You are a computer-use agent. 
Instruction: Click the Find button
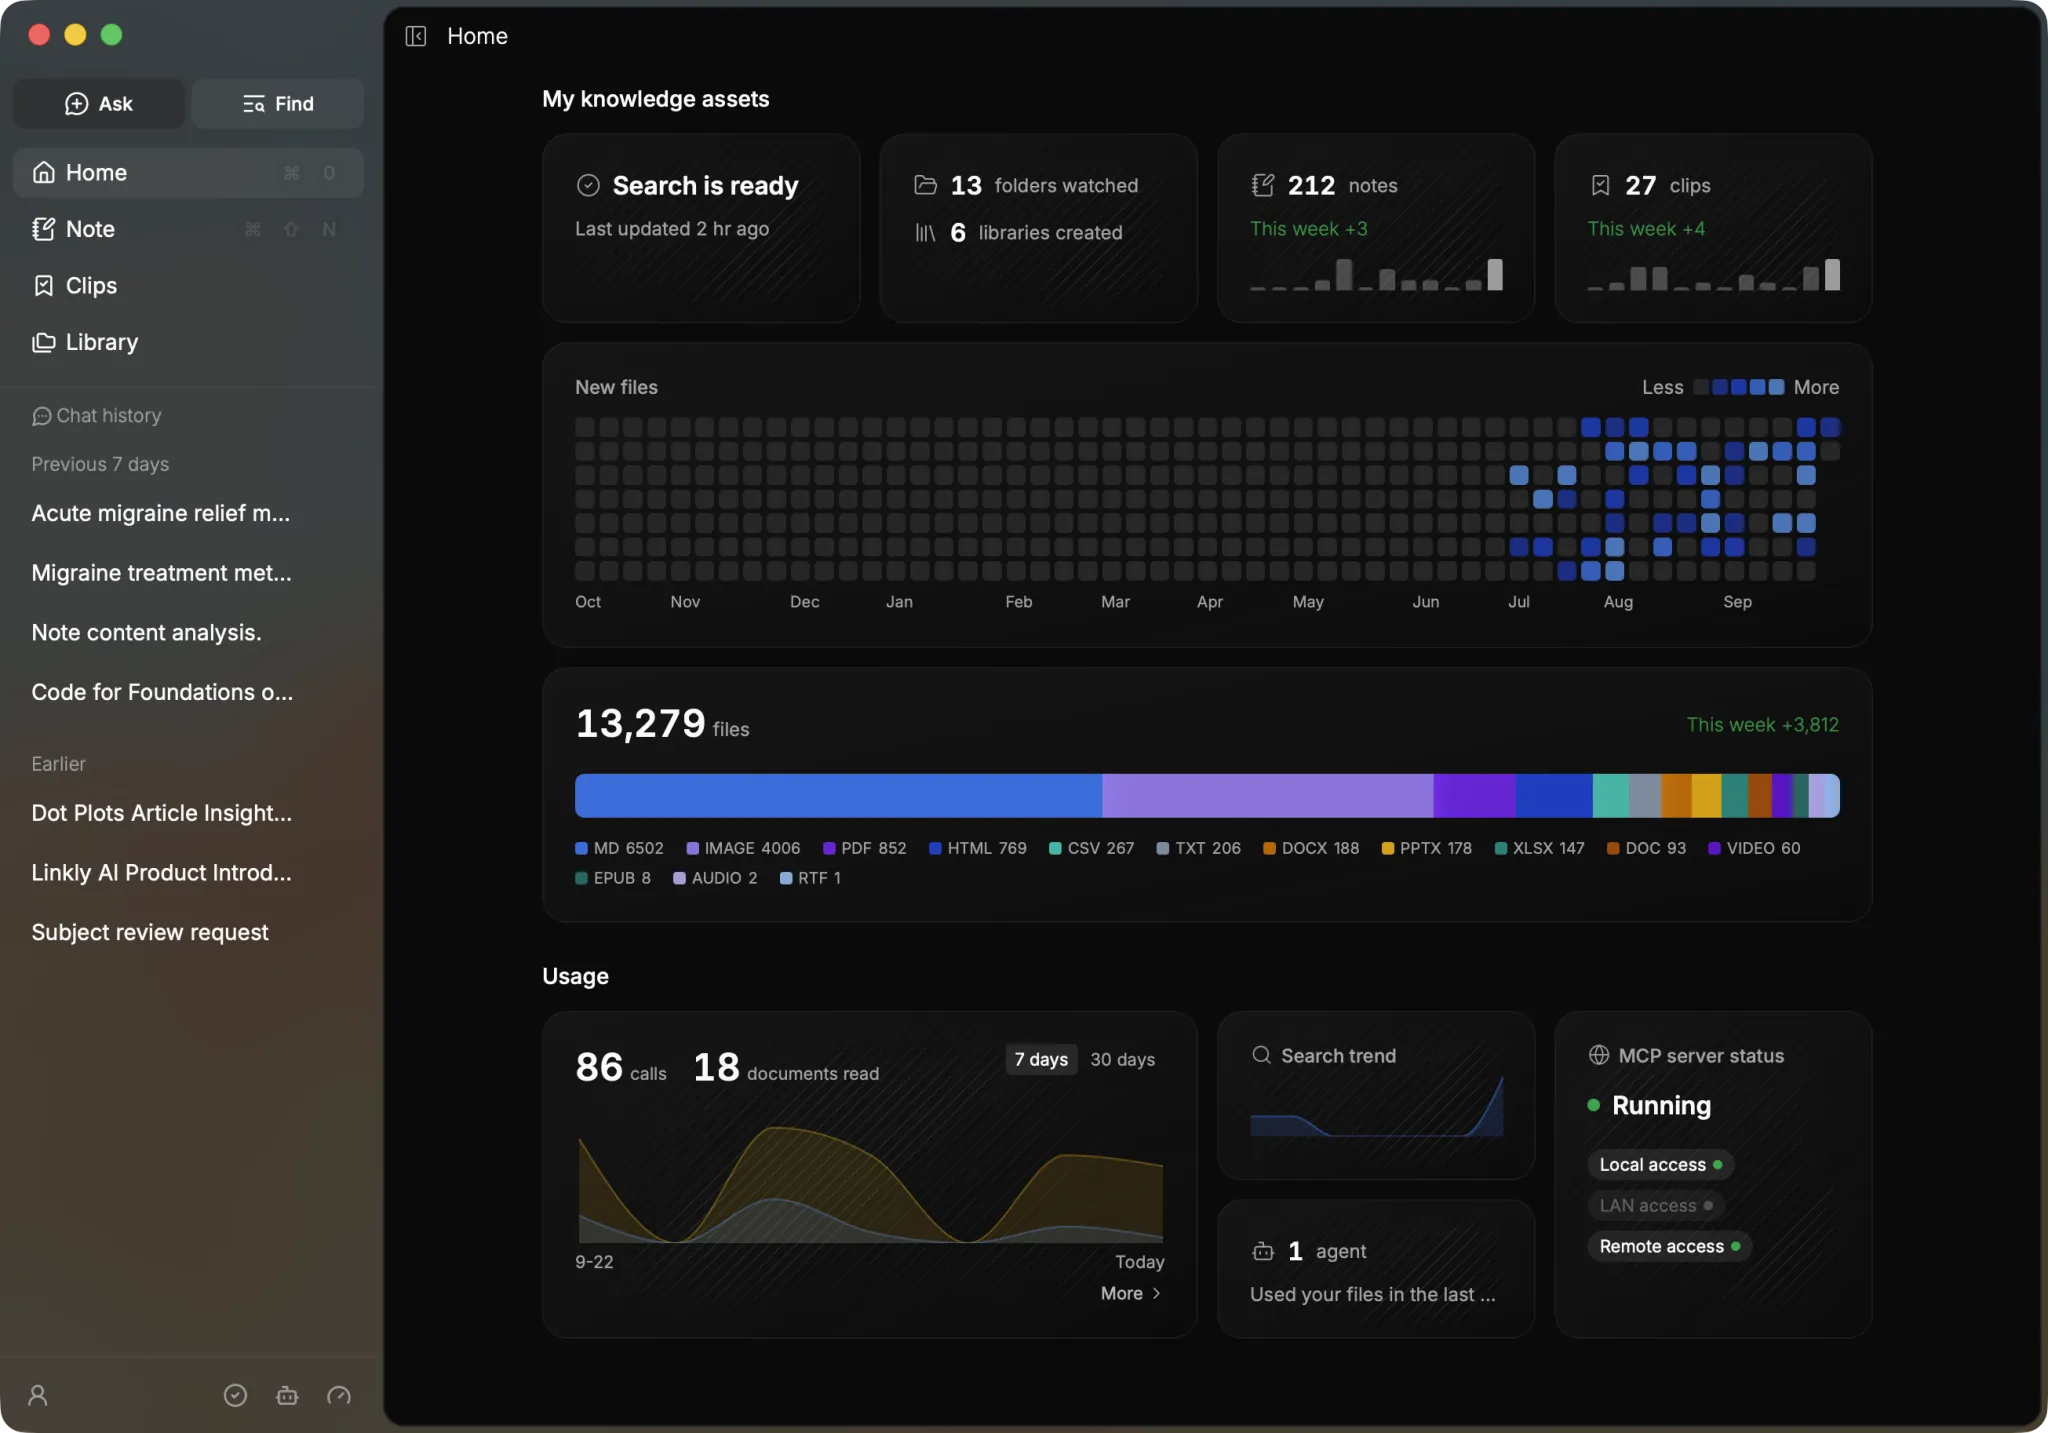click(277, 103)
